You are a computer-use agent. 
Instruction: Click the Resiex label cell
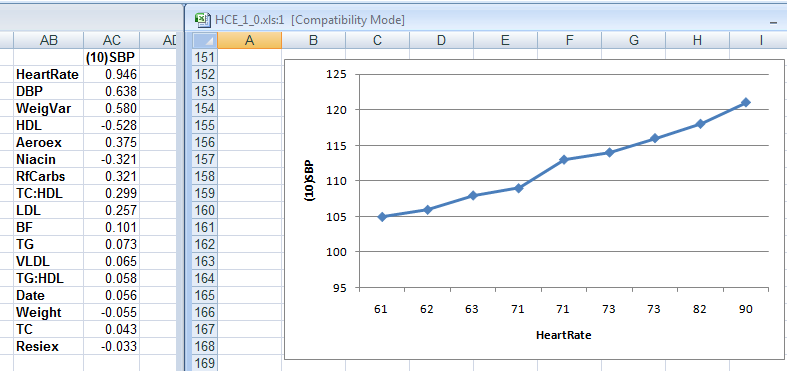(x=49, y=347)
